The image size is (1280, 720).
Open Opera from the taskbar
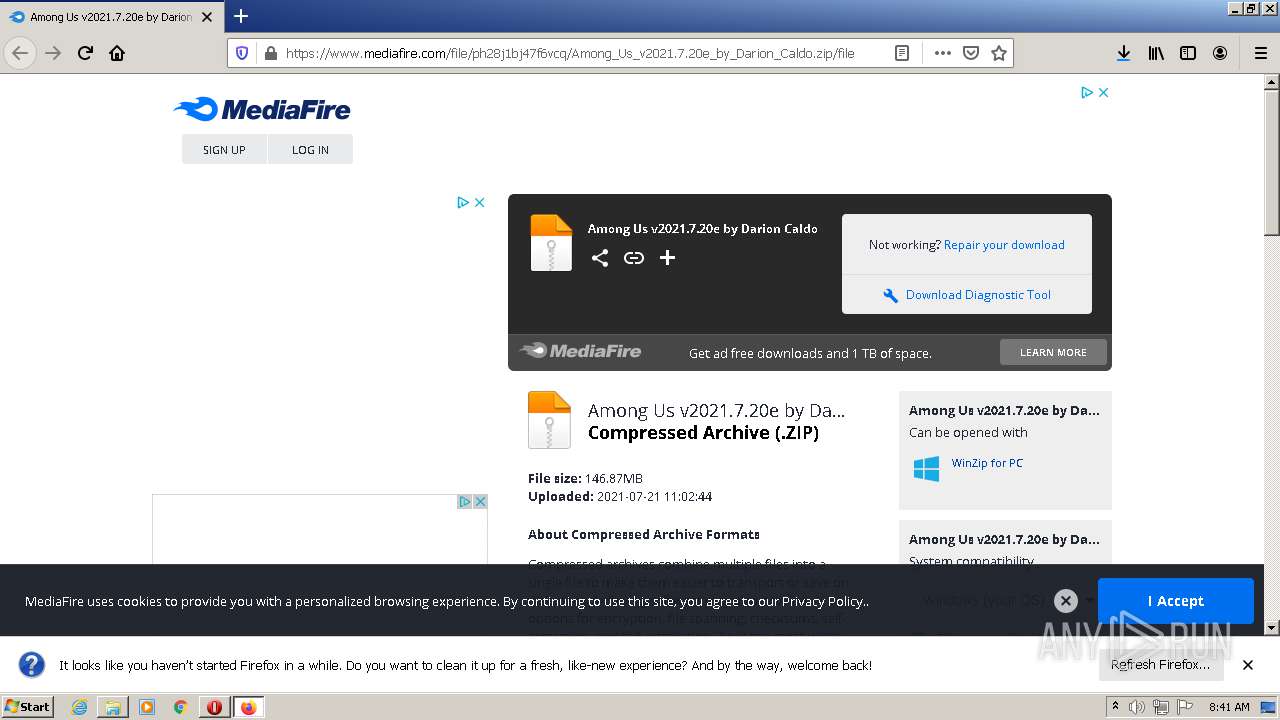(214, 707)
